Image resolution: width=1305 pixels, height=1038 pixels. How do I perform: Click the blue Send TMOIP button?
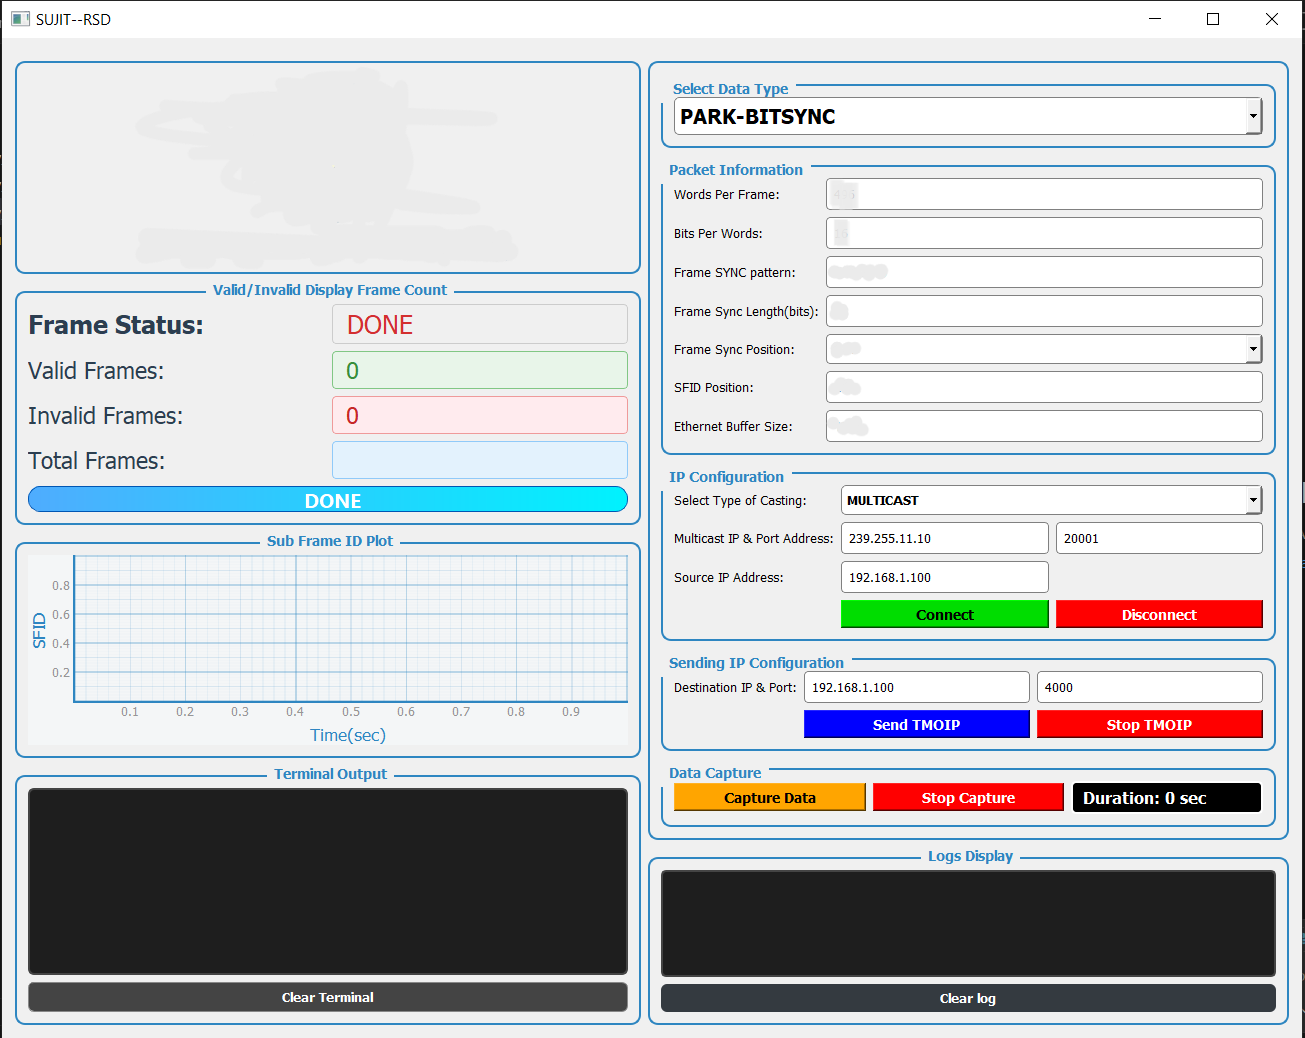[916, 724]
